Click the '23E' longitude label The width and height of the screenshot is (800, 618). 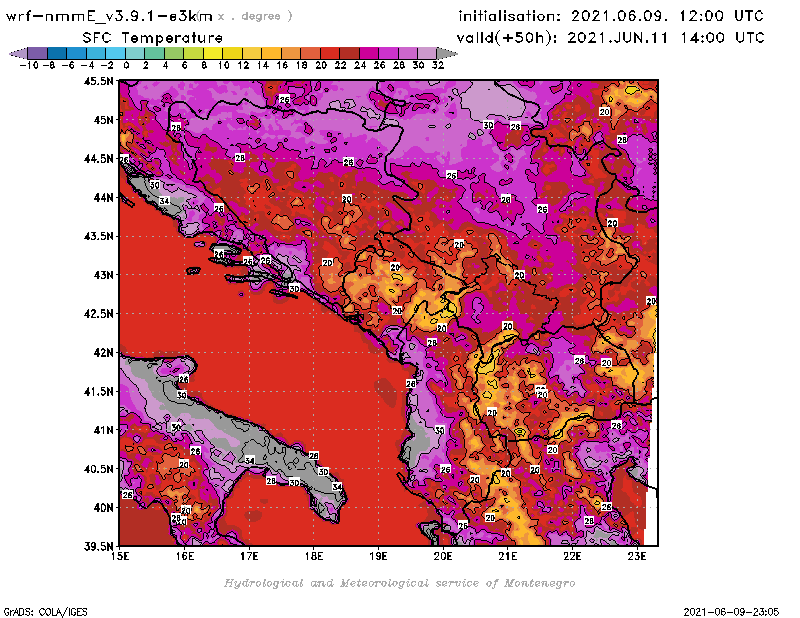pyautogui.click(x=637, y=556)
